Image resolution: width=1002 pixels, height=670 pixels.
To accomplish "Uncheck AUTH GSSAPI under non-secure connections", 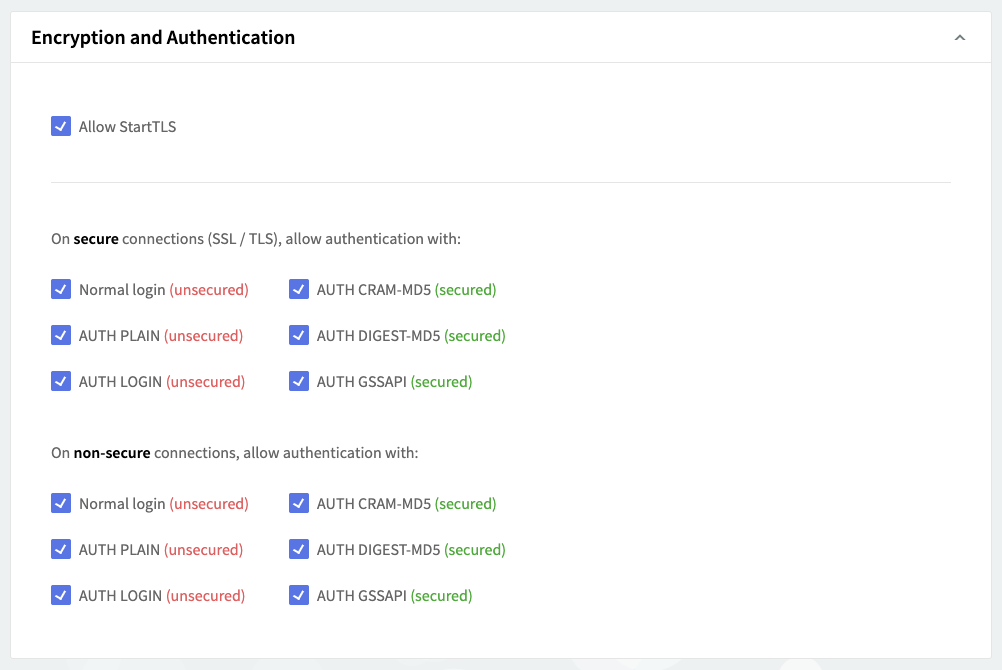I will [x=299, y=595].
